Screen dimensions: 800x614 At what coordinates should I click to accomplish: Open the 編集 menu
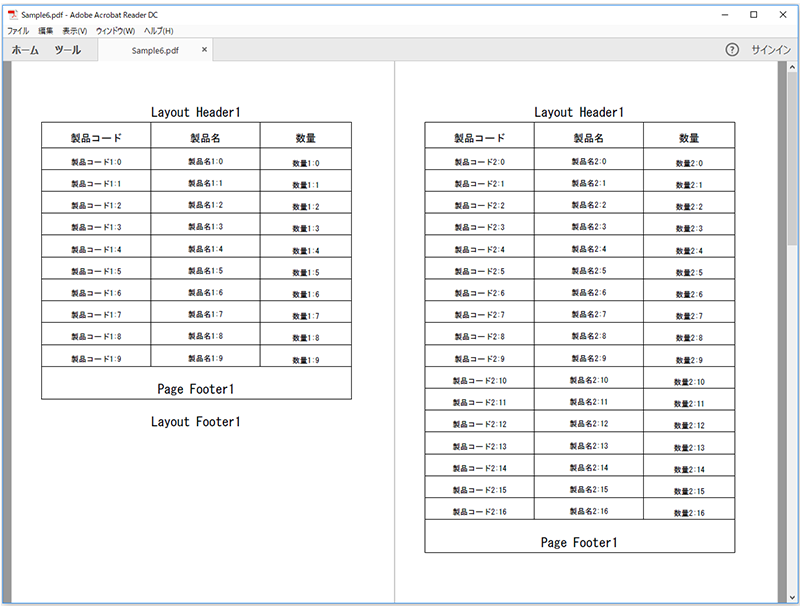[x=46, y=31]
